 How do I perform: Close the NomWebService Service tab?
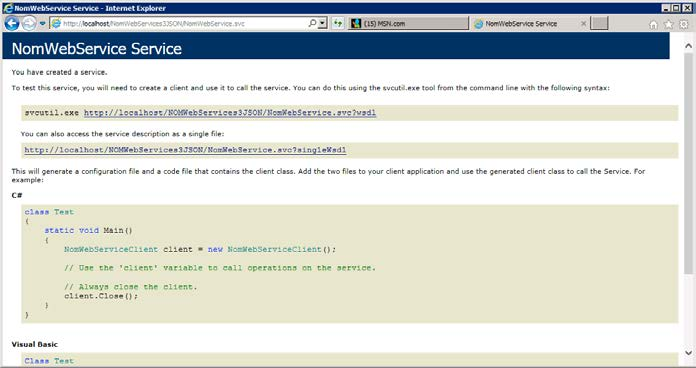584,24
